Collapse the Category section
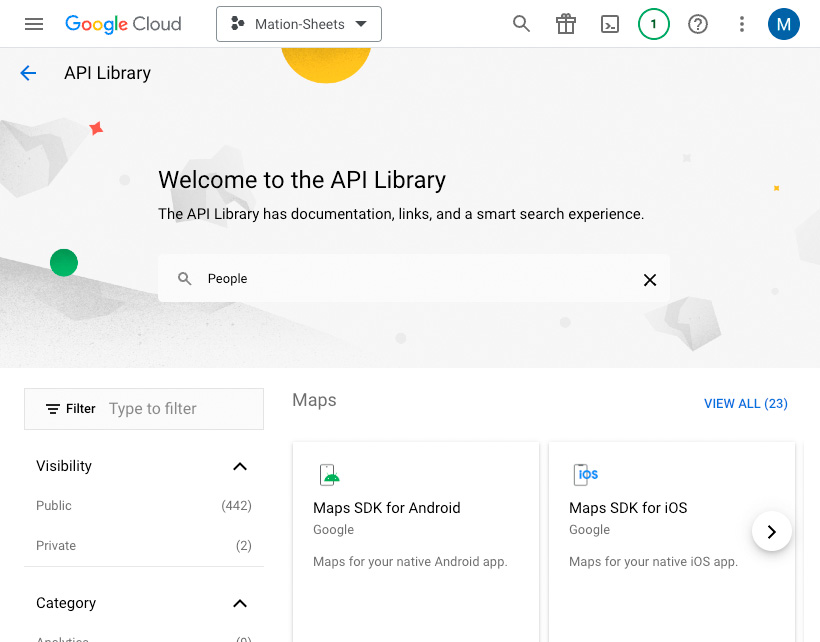Screen dimensions: 820x642 click(x=240, y=603)
